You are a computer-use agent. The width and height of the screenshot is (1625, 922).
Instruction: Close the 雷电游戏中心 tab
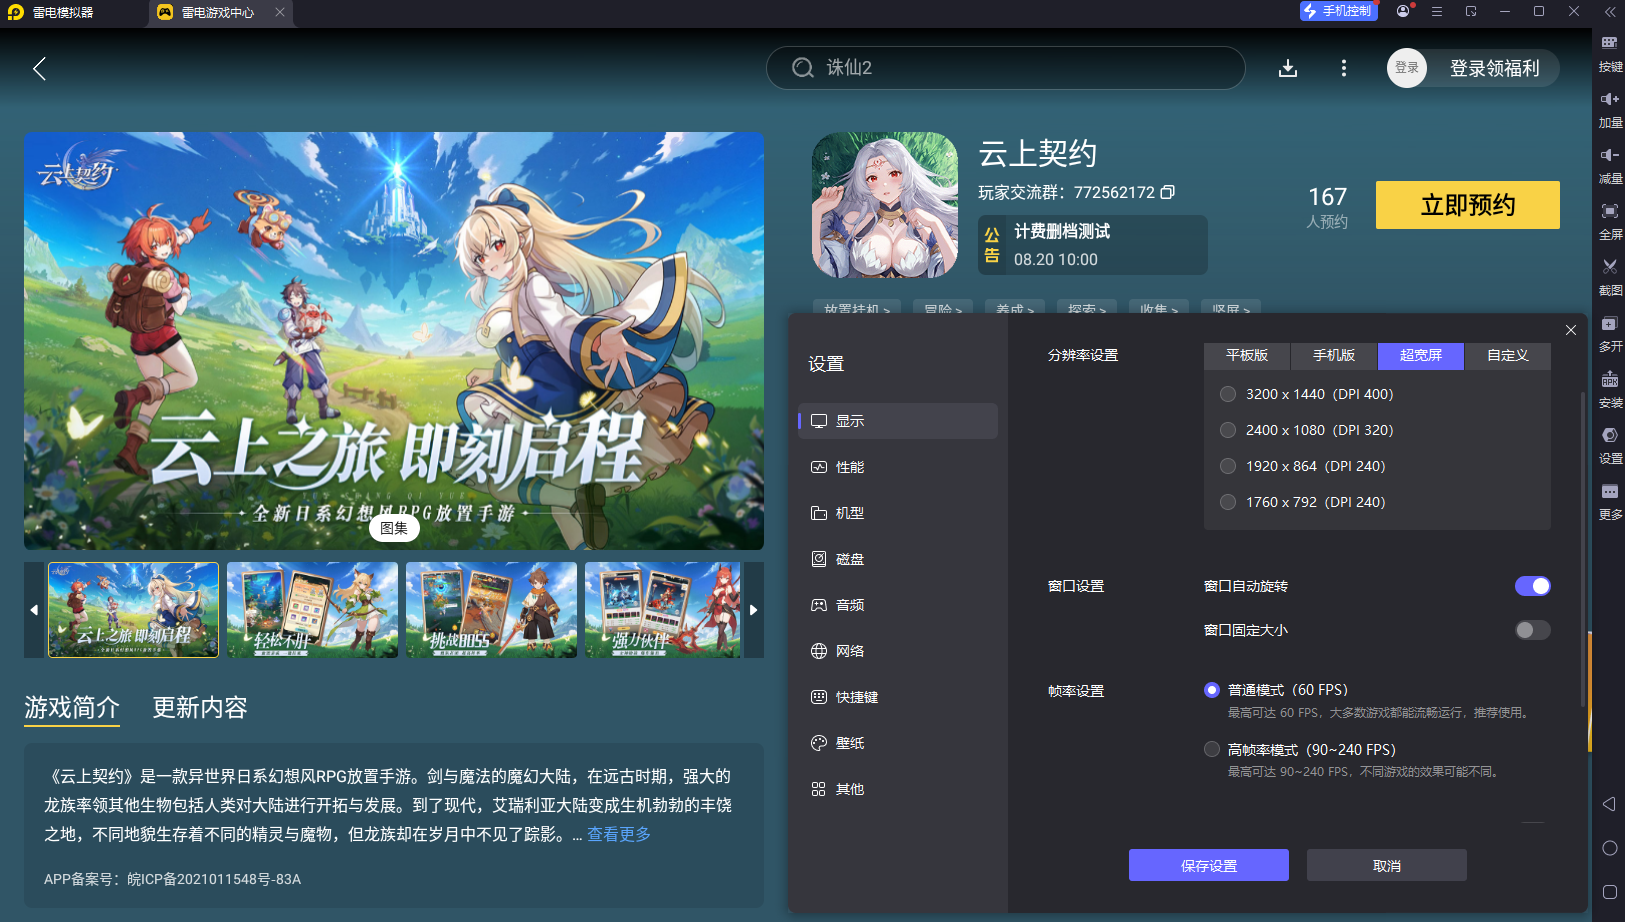pos(280,12)
